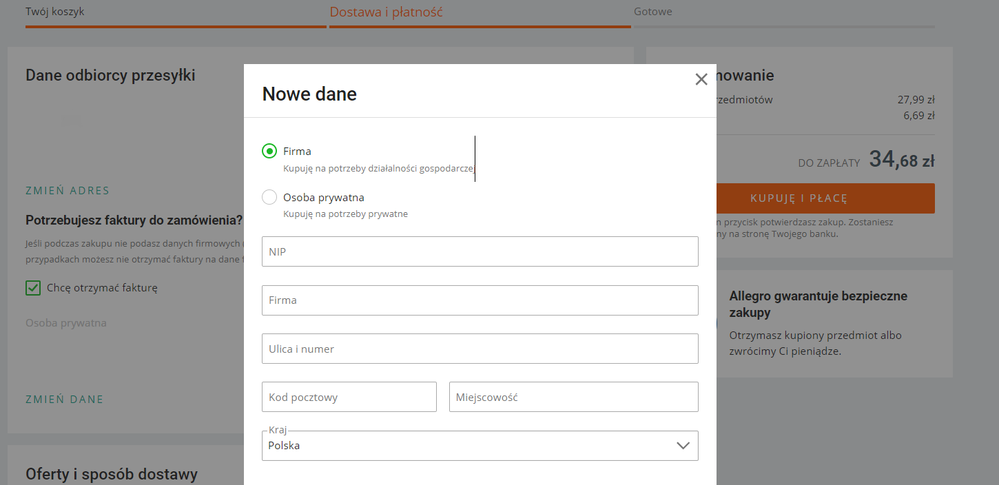The image size is (999, 485).
Task: Click the ZMIEŃ ADRES link
Action: click(x=67, y=191)
